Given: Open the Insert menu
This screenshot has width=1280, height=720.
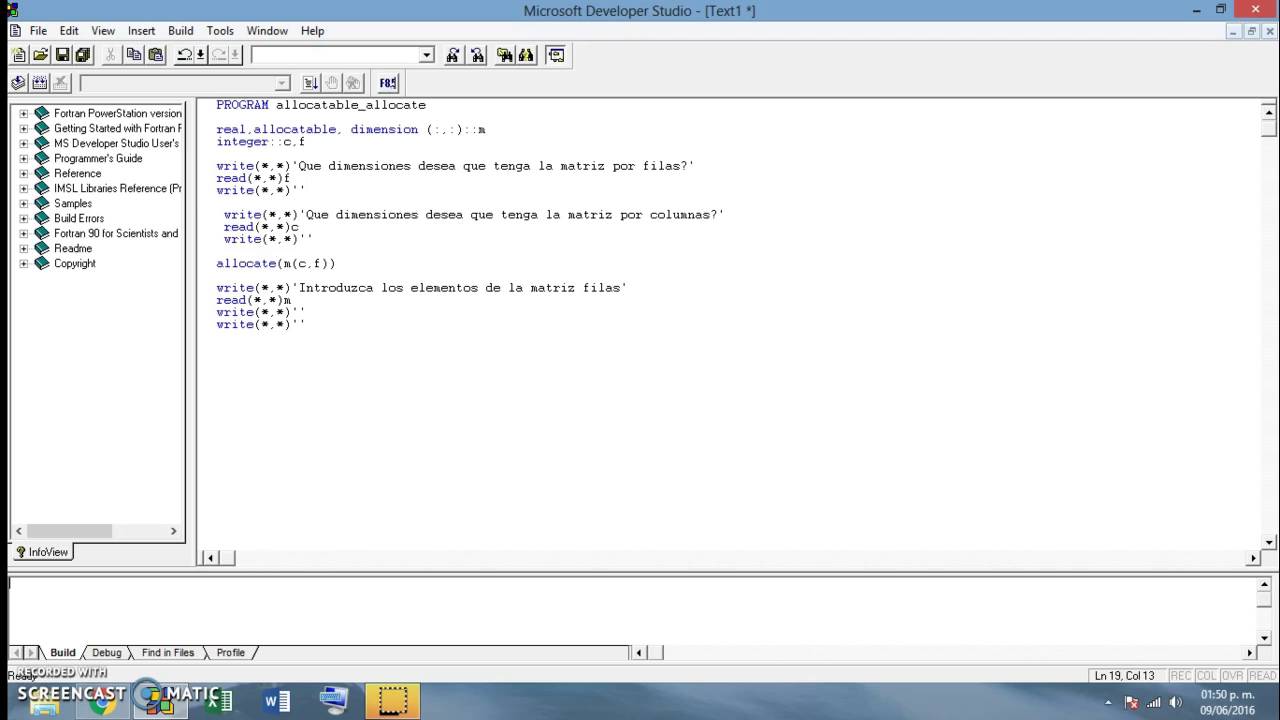Looking at the screenshot, I should 141,31.
